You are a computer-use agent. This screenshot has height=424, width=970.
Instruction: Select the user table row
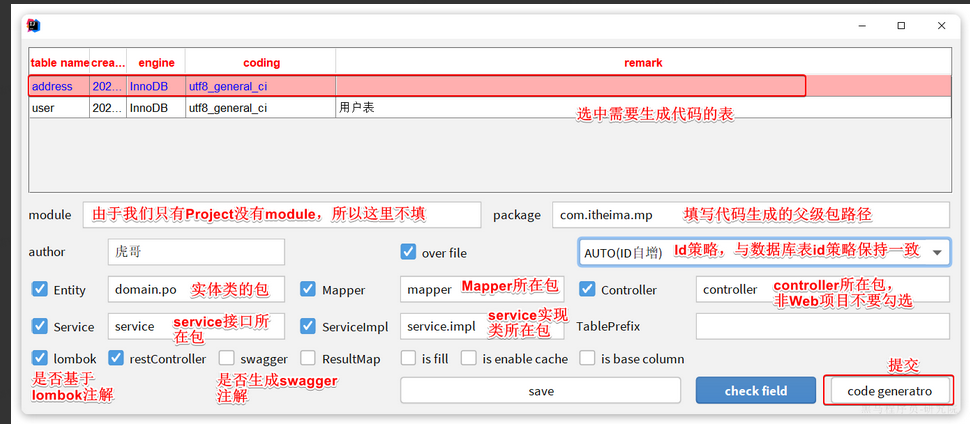pos(490,108)
